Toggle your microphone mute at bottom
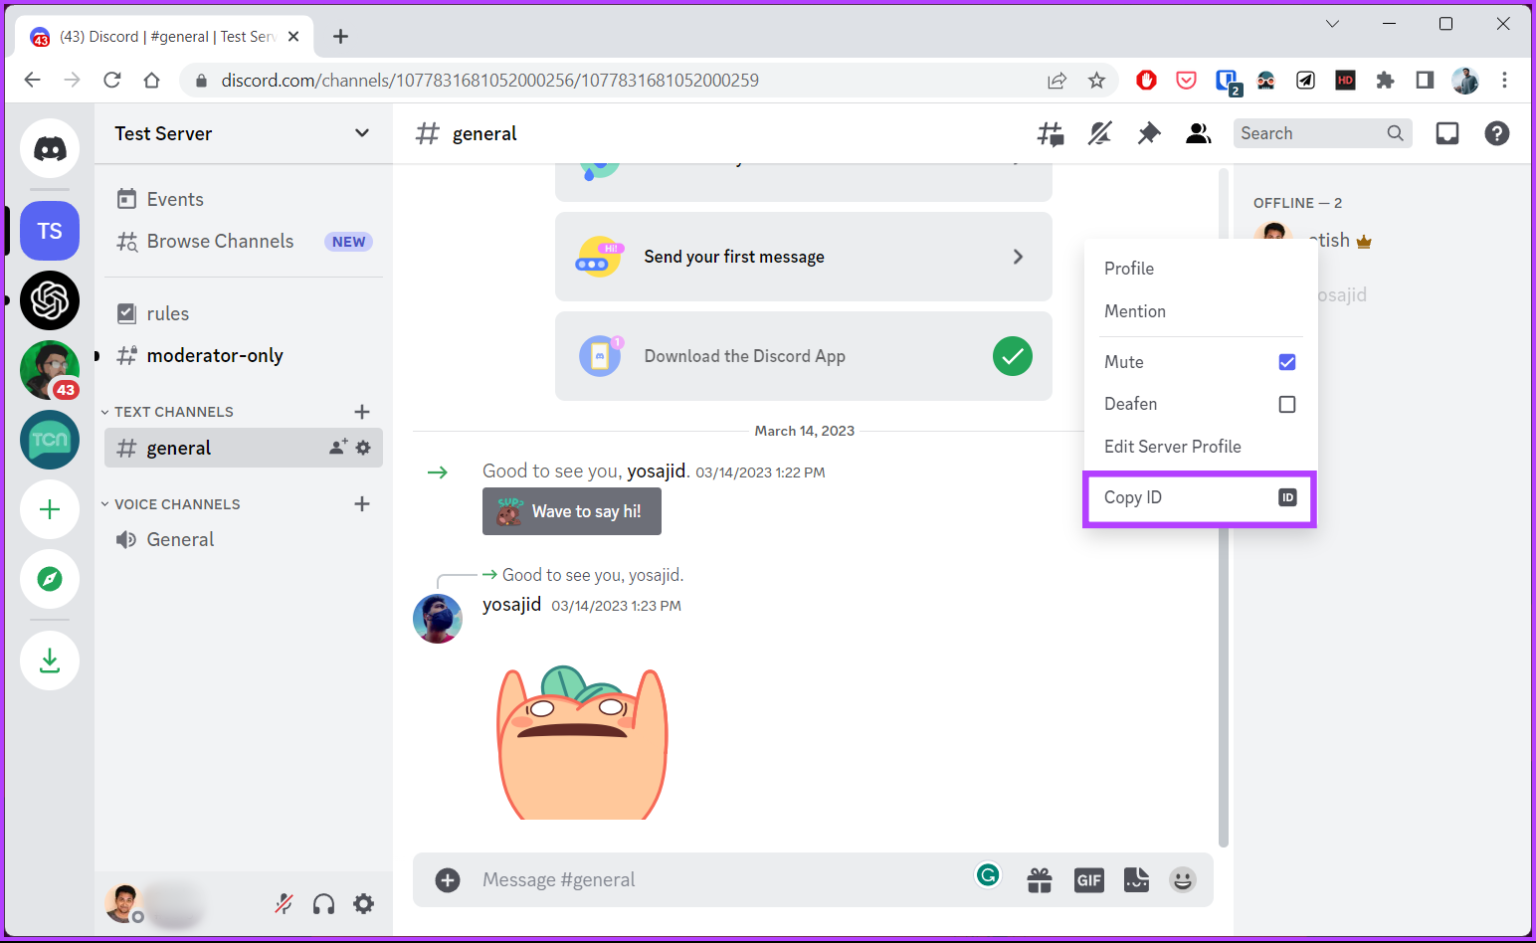This screenshot has height=943, width=1536. point(284,903)
